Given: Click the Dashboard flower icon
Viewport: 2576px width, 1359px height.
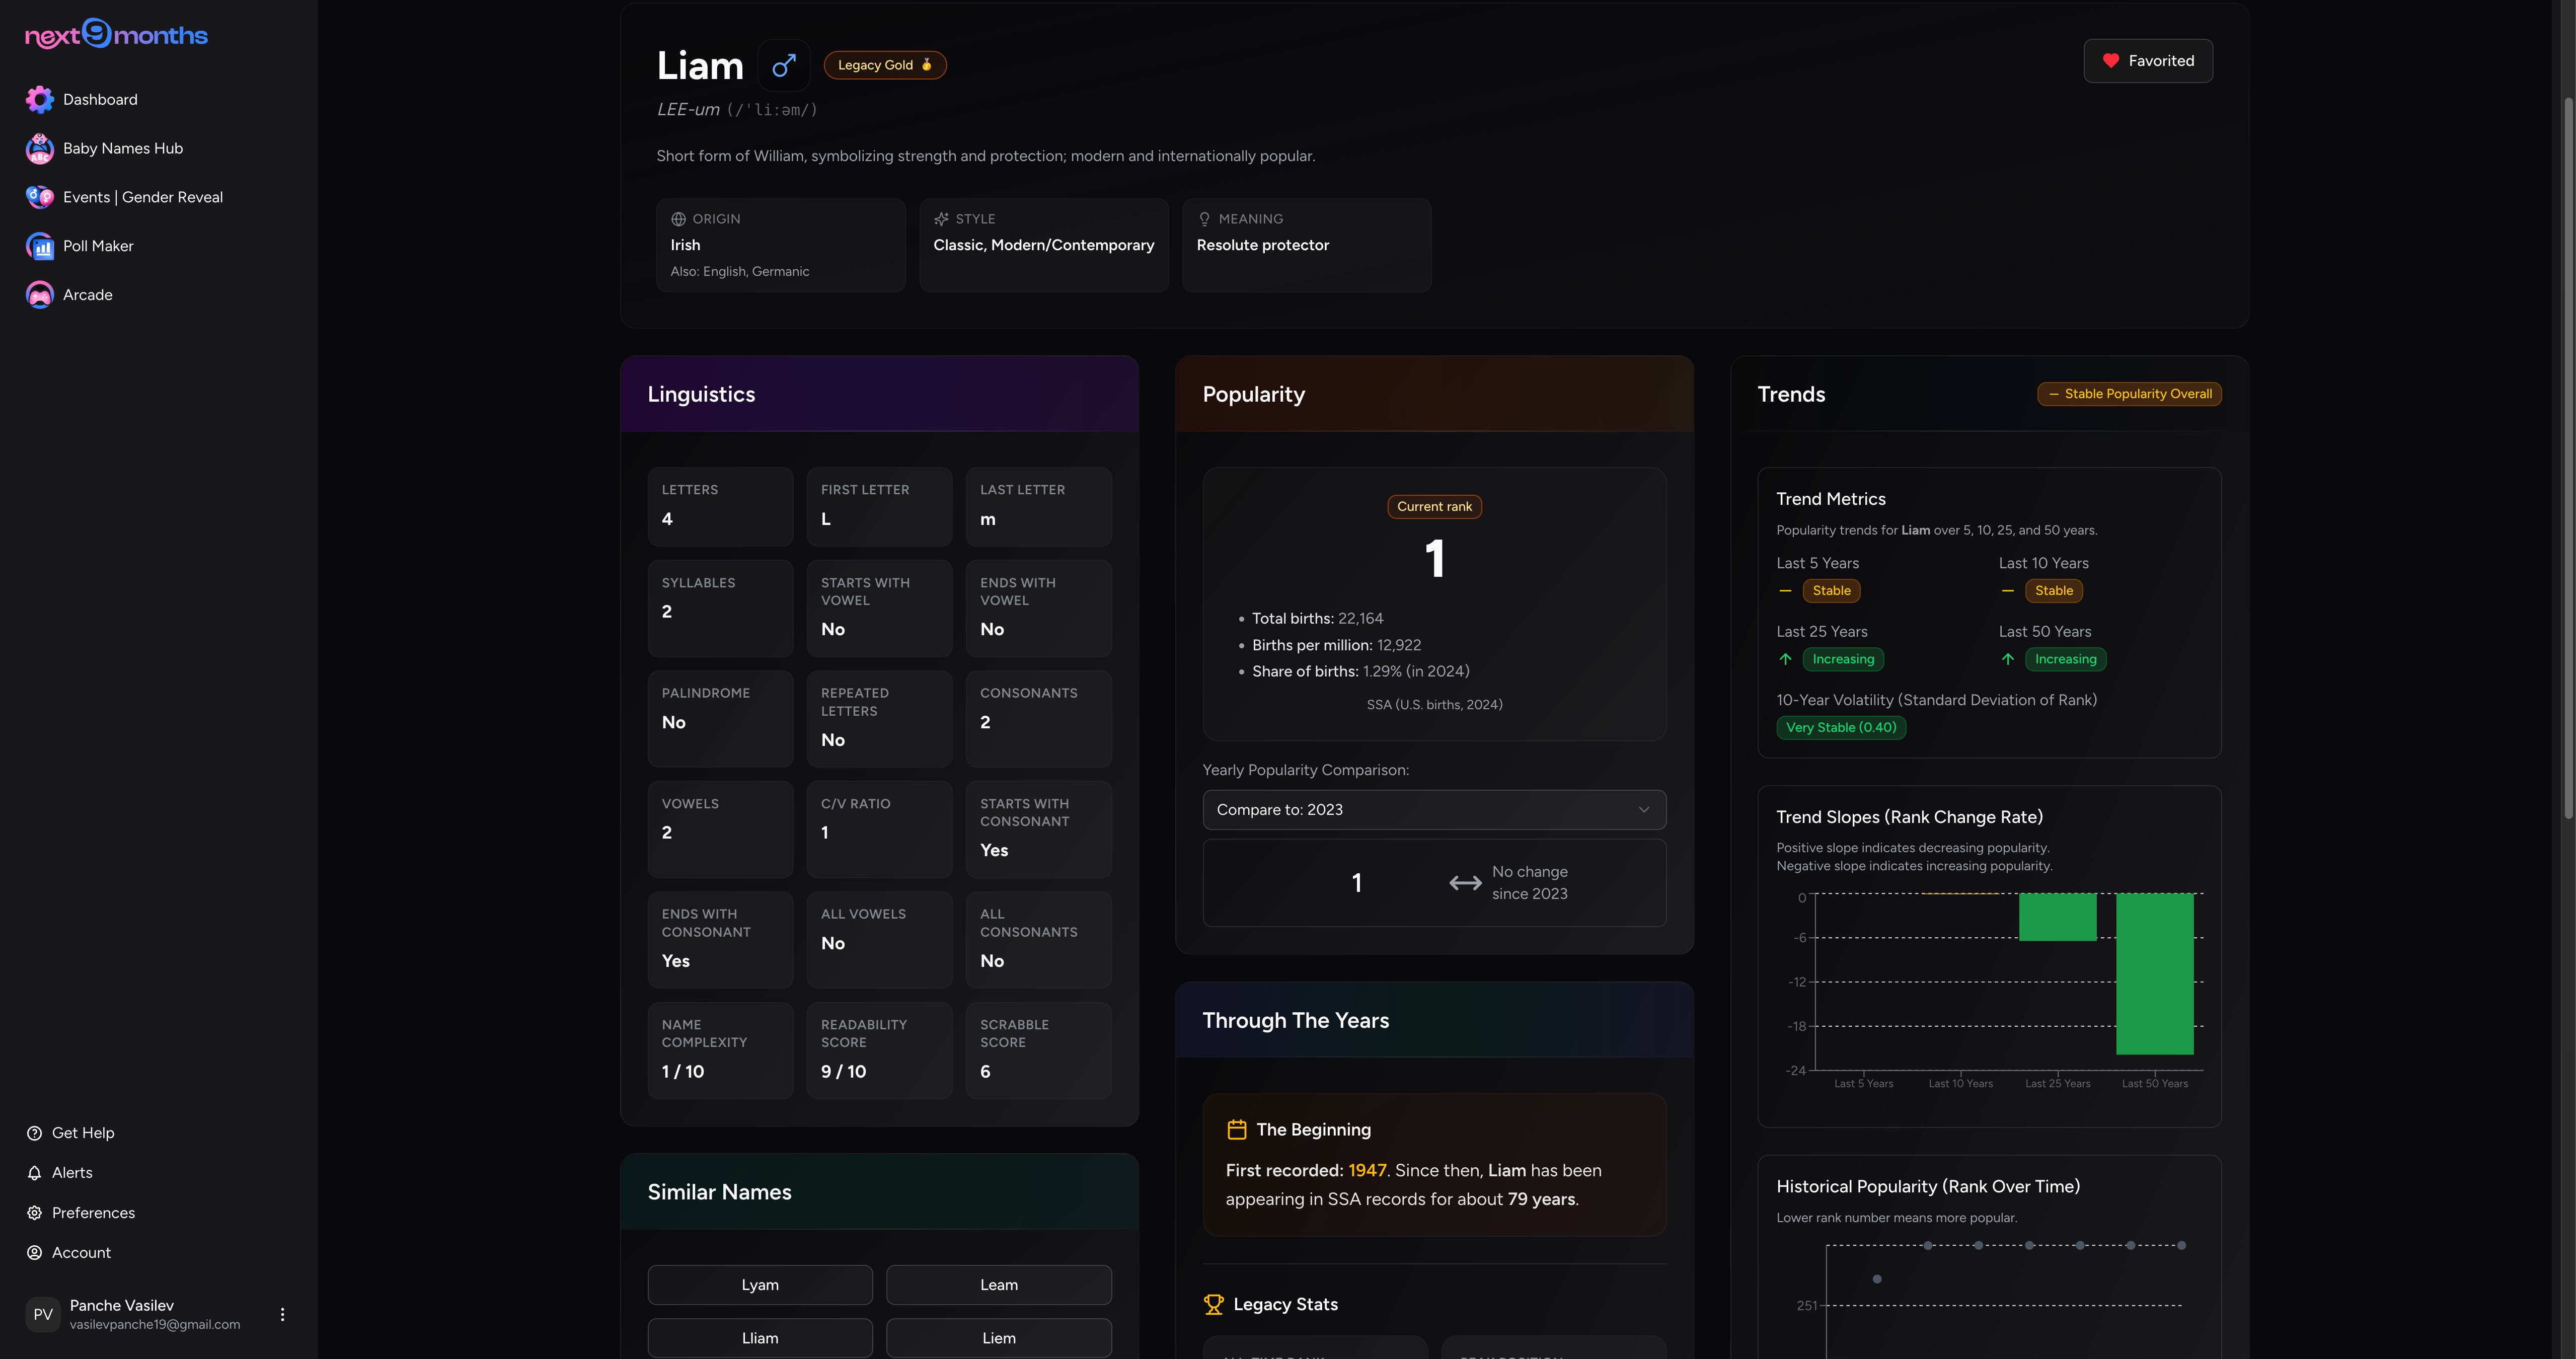Looking at the screenshot, I should (39, 99).
